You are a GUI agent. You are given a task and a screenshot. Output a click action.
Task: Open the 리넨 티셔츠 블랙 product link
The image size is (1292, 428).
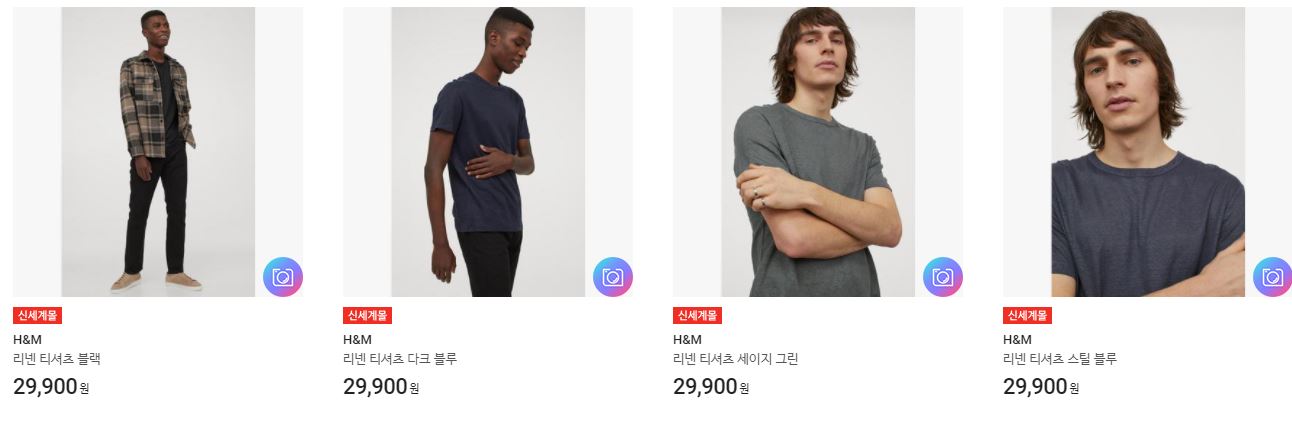[57, 359]
